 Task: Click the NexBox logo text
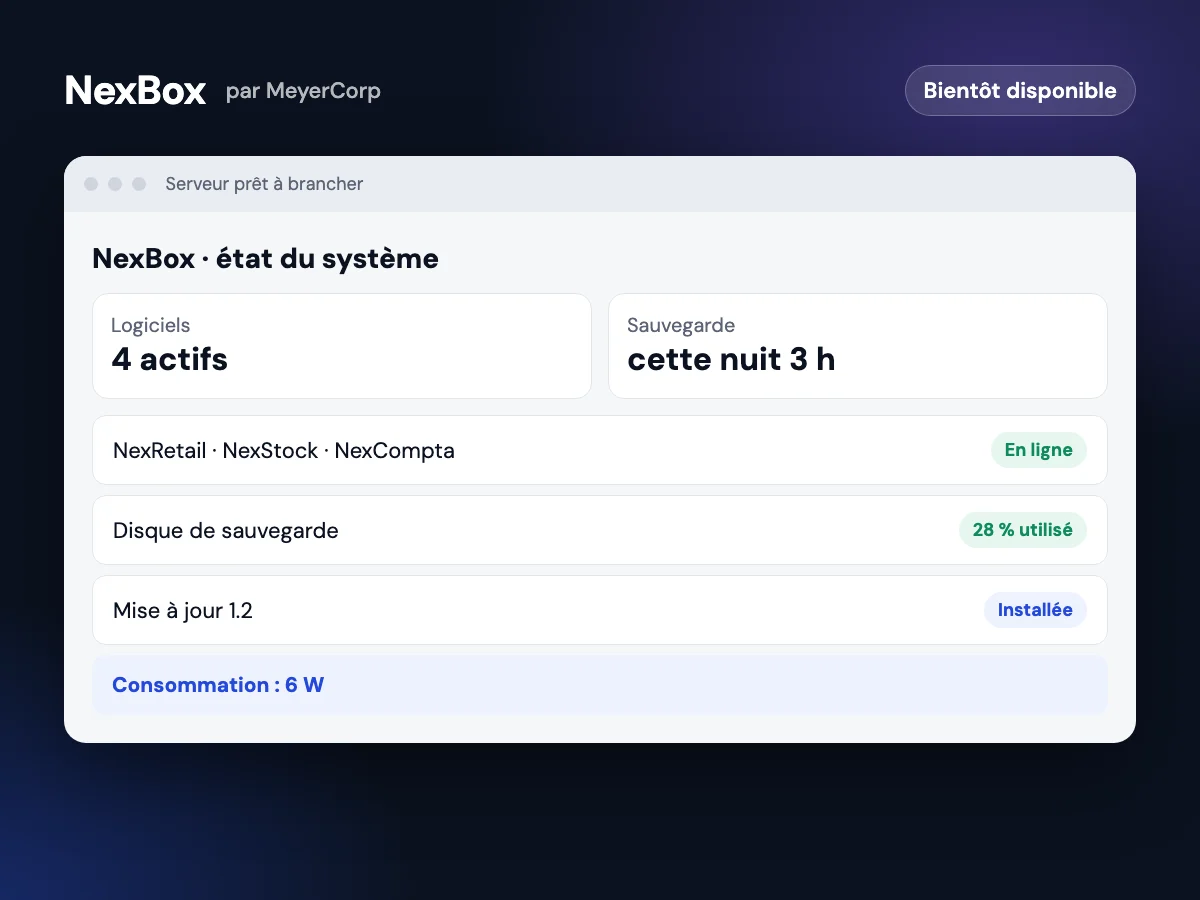pyautogui.click(x=135, y=91)
